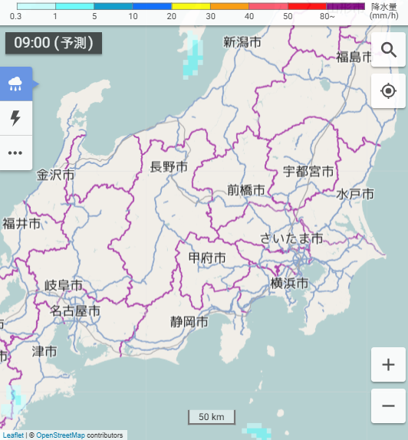The width and height of the screenshot is (408, 440).
Task: Center map on current location
Action: click(x=388, y=91)
